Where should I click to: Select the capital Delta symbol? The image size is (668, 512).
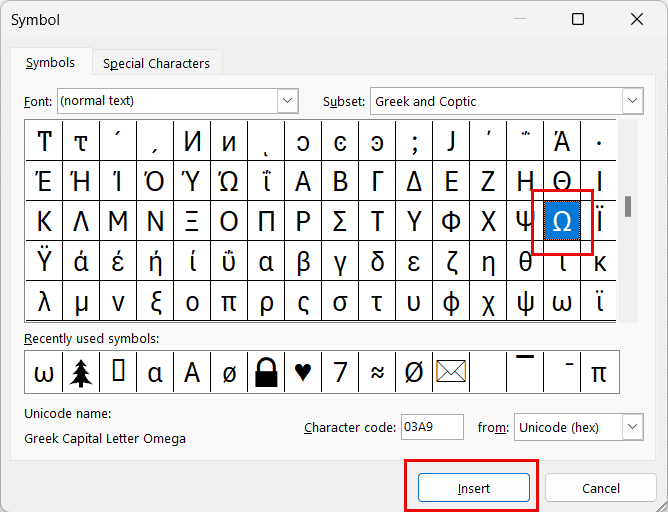414,181
